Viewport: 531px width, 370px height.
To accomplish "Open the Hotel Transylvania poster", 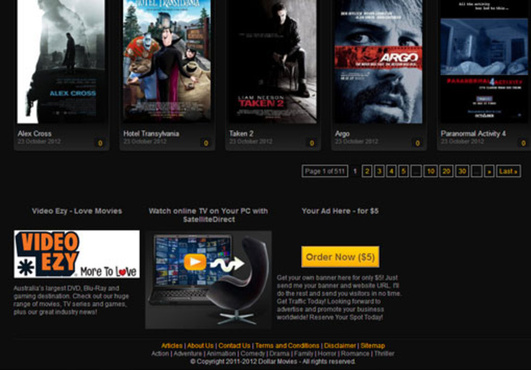I will tap(167, 61).
